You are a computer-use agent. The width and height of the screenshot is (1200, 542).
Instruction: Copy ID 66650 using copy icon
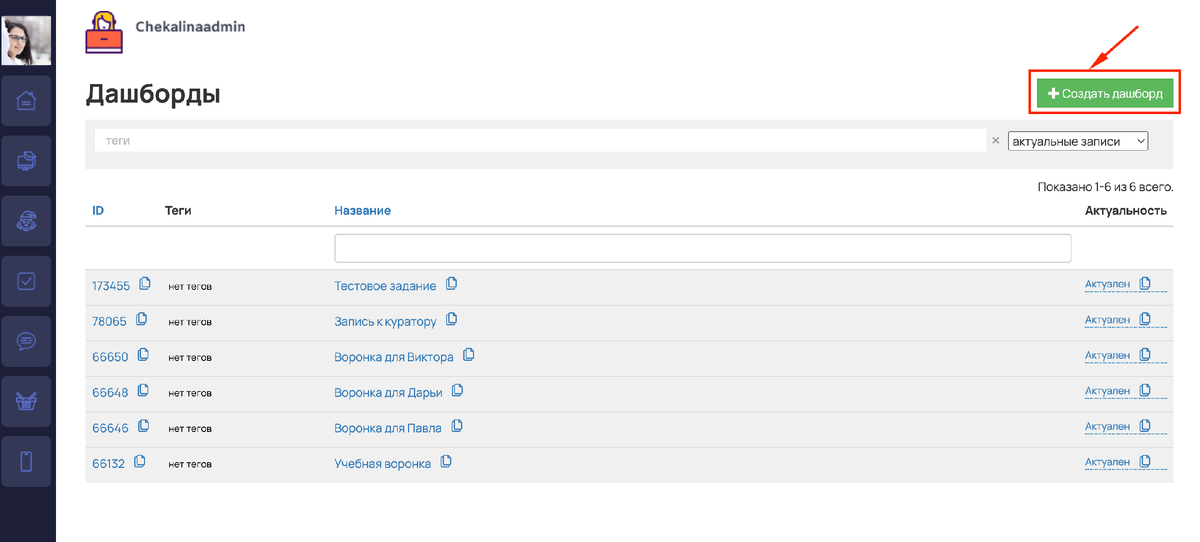[x=143, y=355]
